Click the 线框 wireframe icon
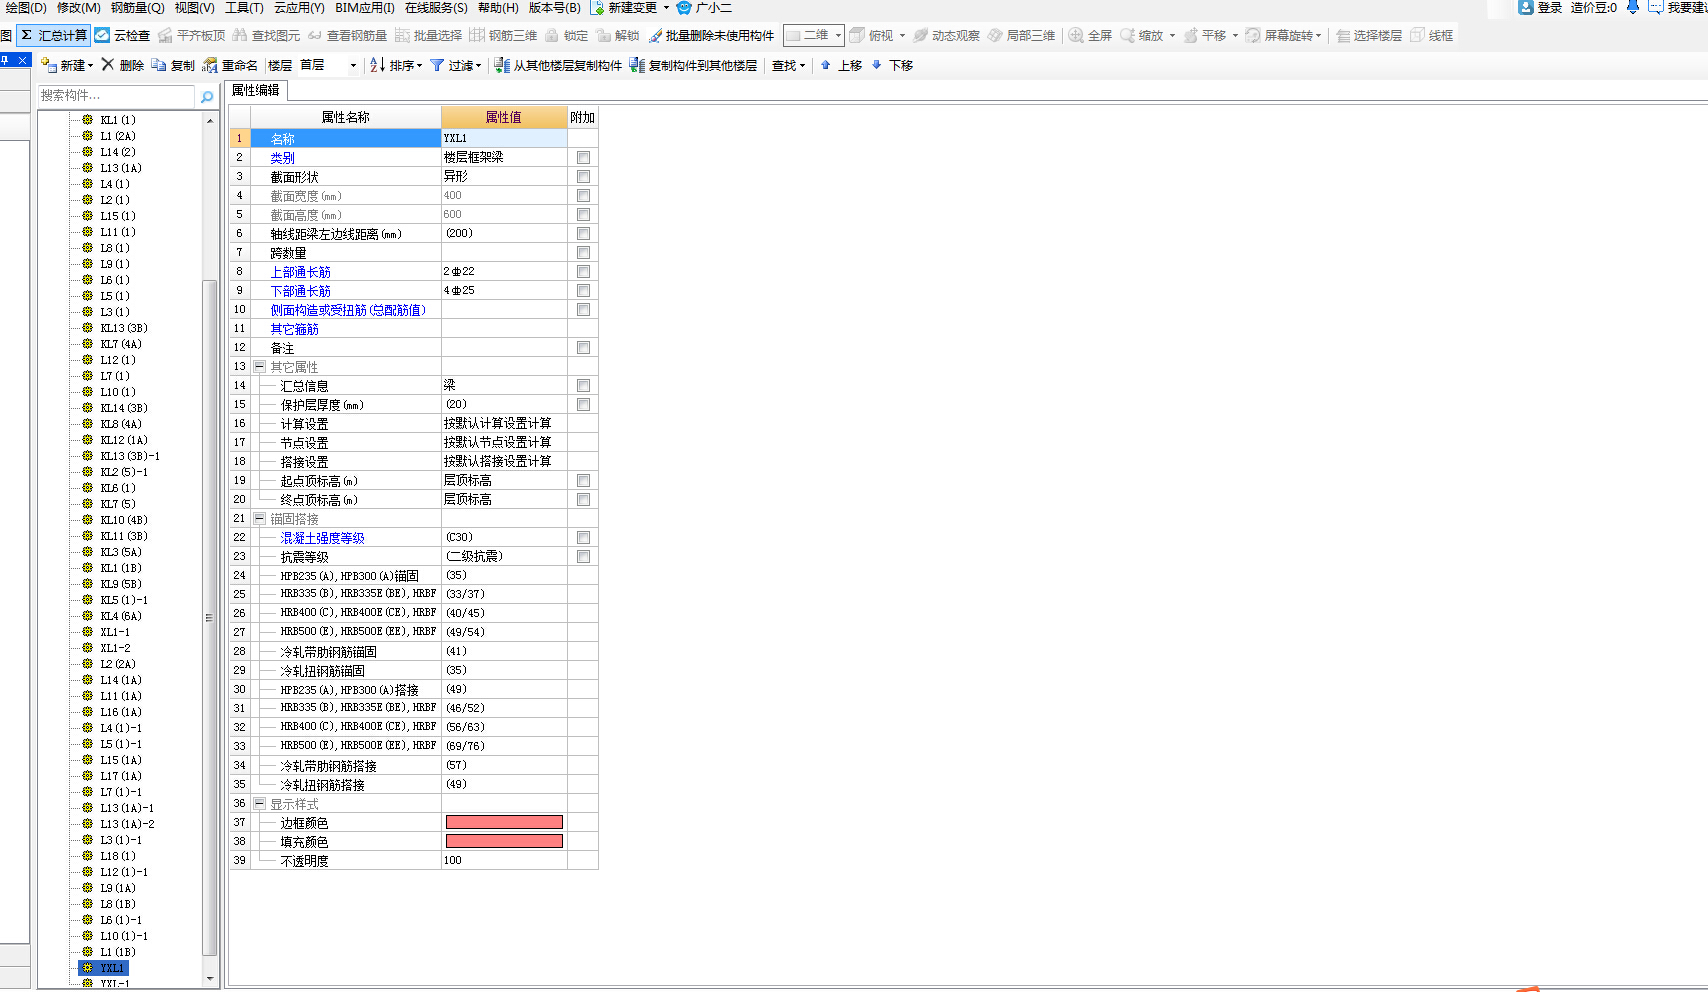 point(1417,35)
